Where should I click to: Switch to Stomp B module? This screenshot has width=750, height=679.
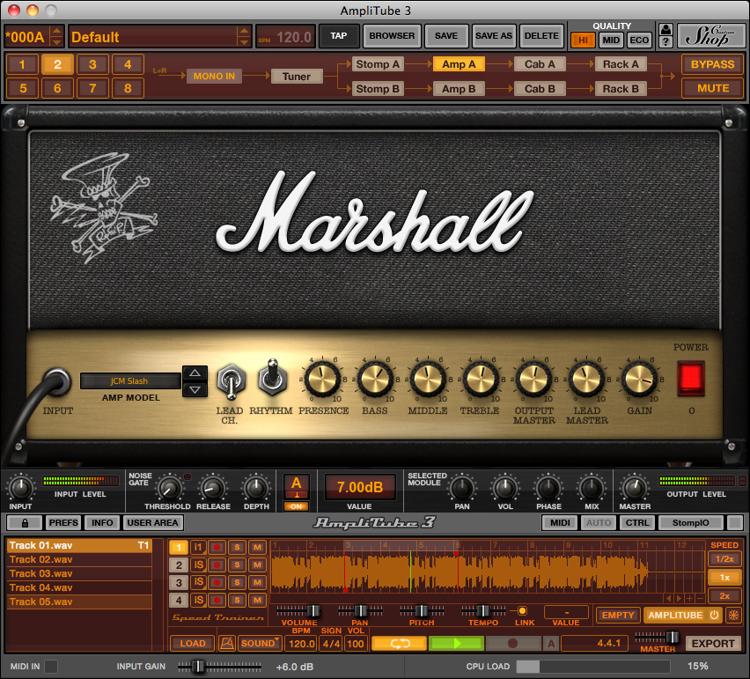tap(378, 88)
